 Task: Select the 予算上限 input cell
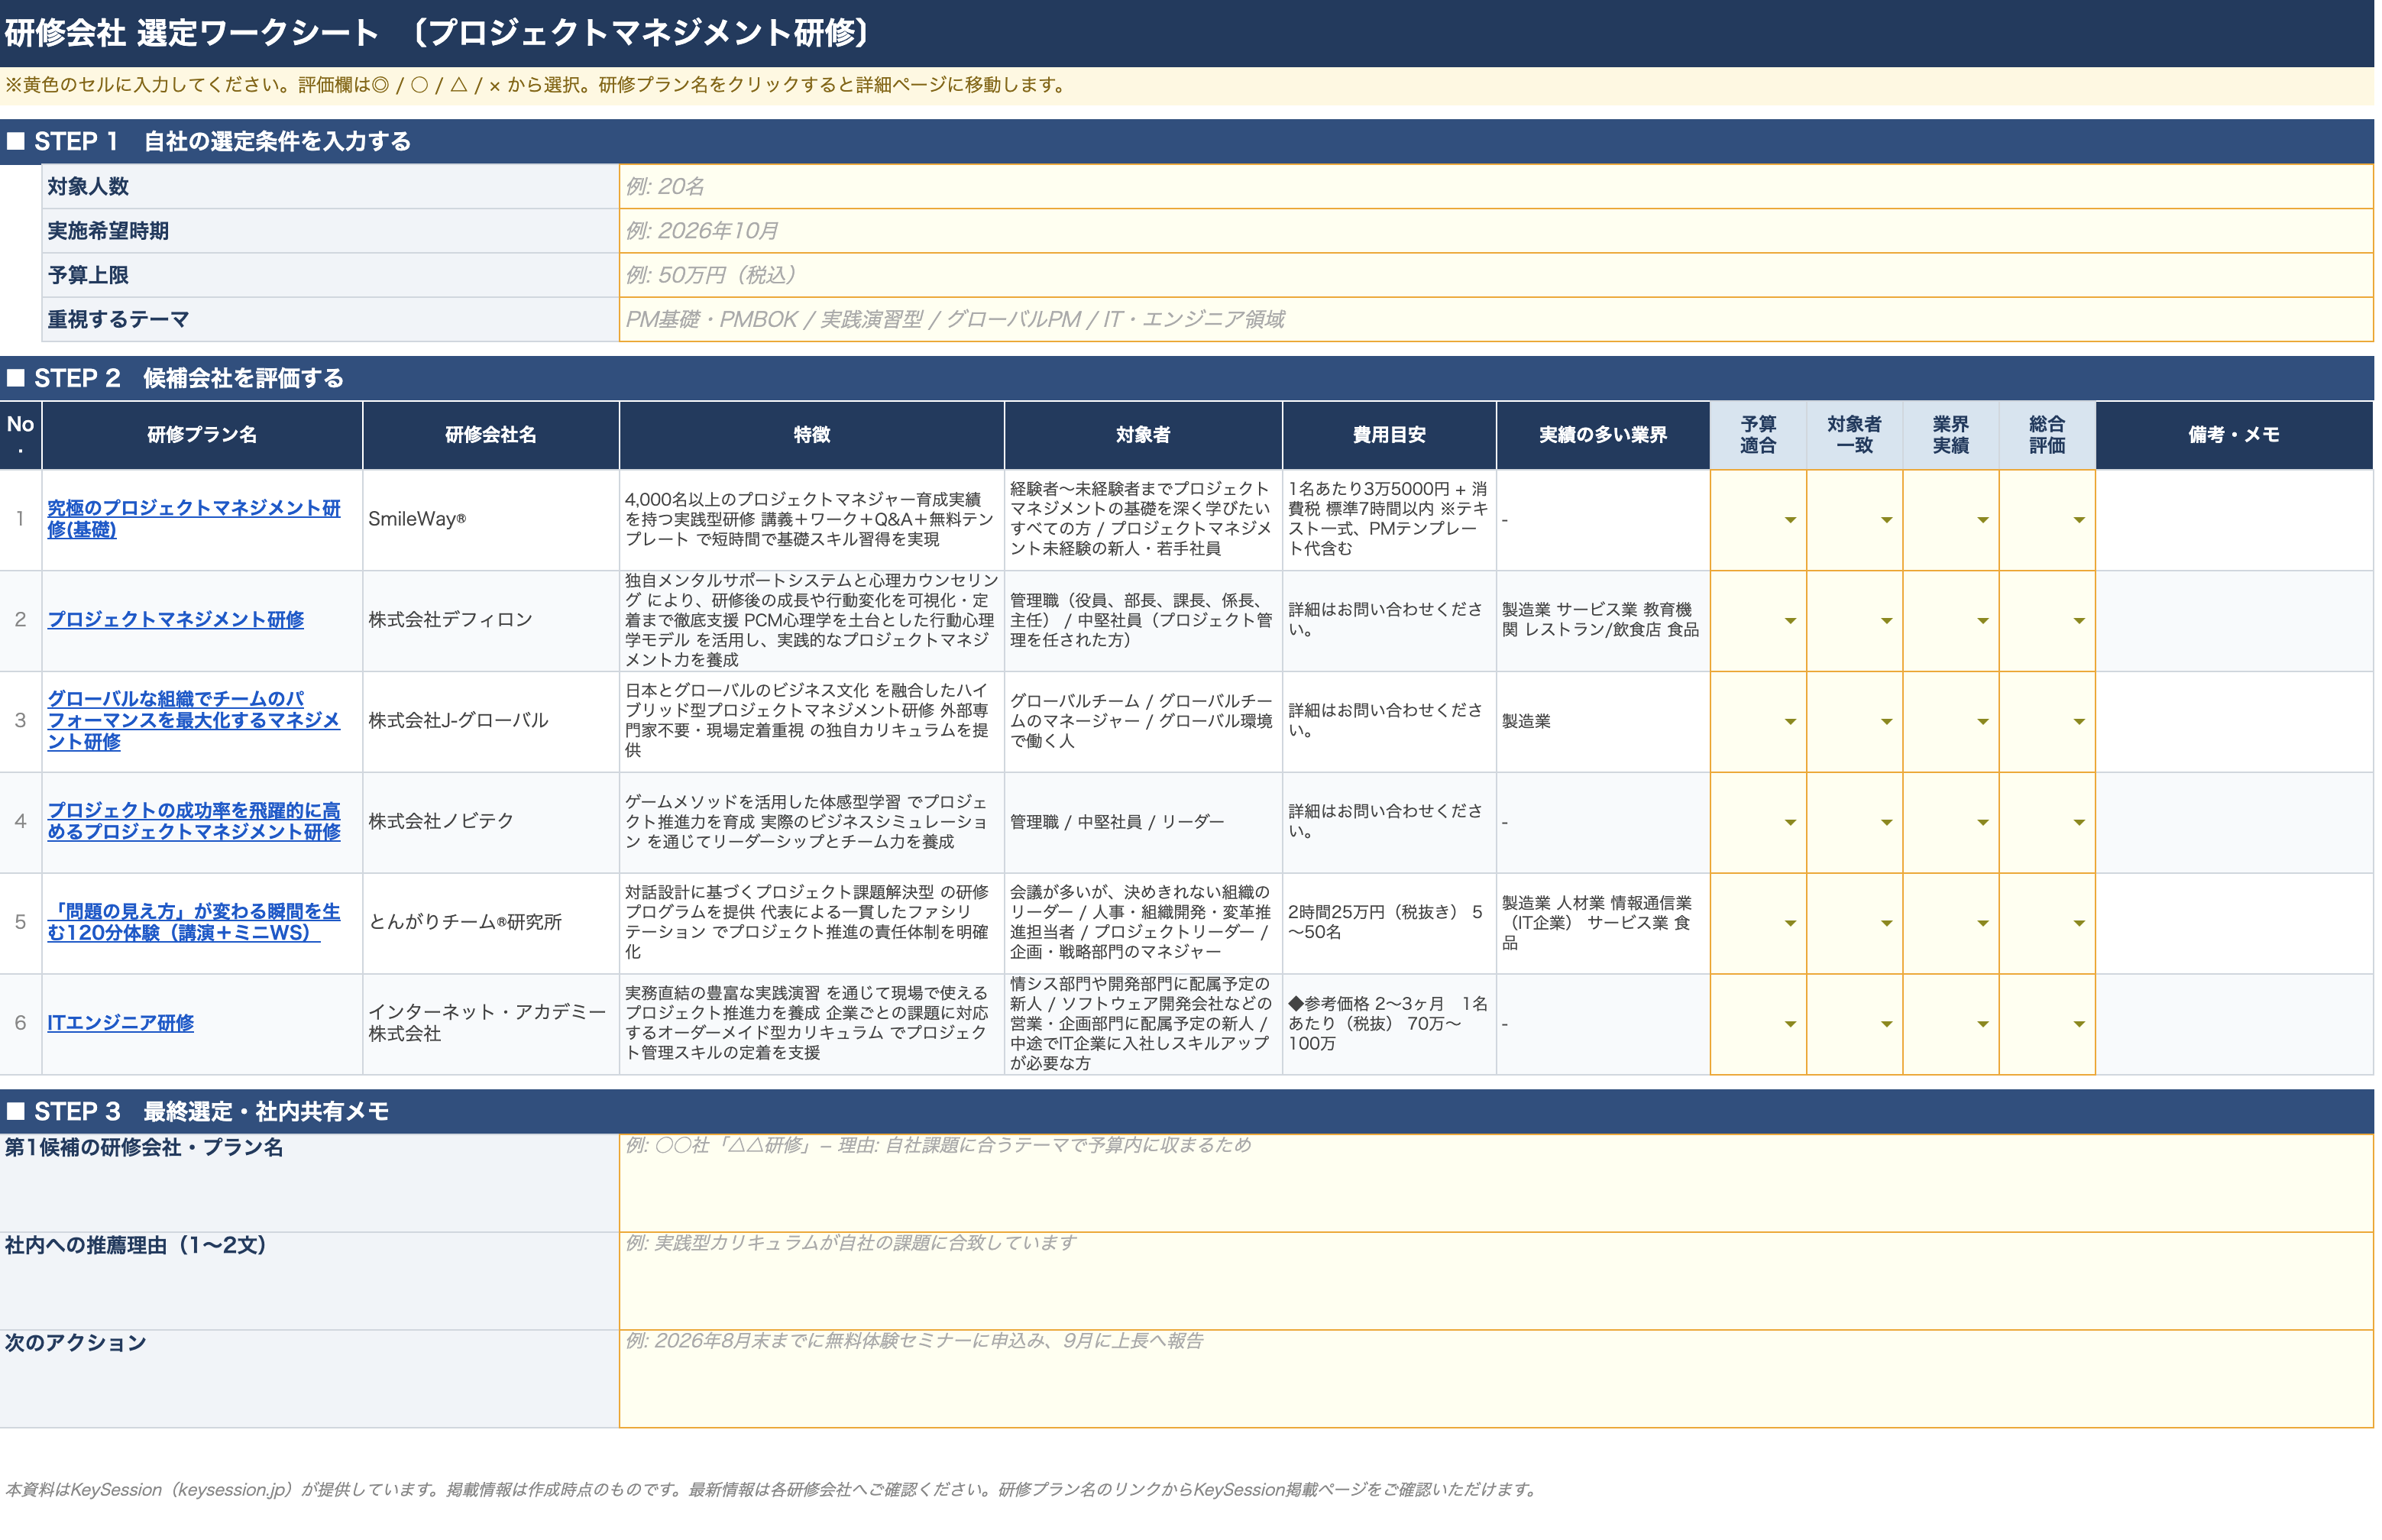[1496, 275]
